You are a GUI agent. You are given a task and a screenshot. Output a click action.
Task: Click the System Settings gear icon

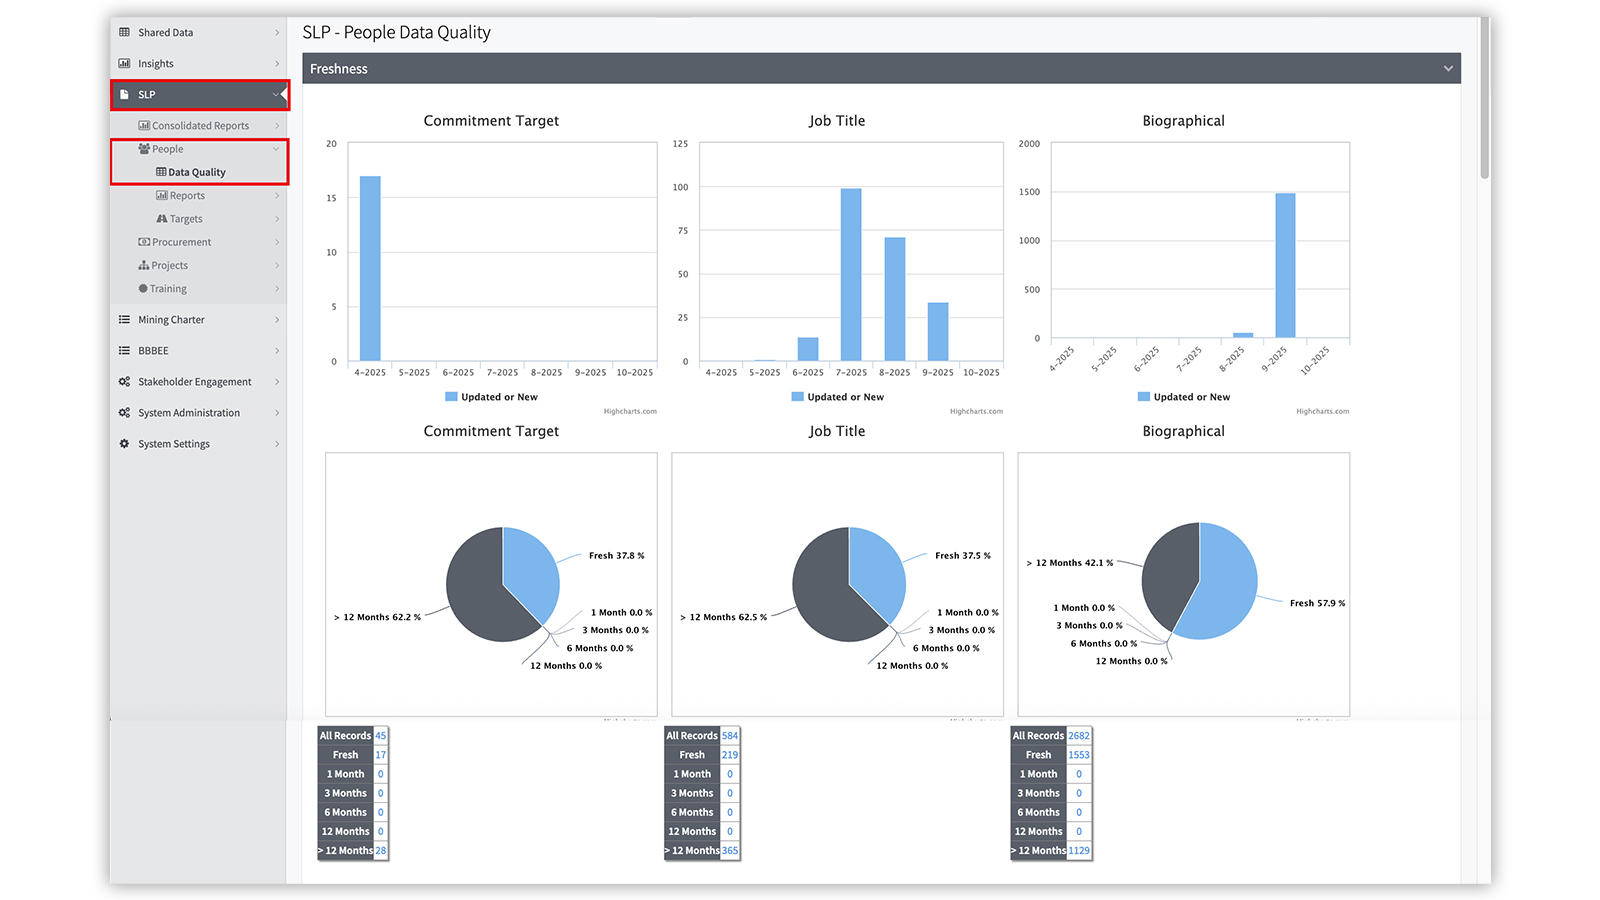tap(125, 444)
